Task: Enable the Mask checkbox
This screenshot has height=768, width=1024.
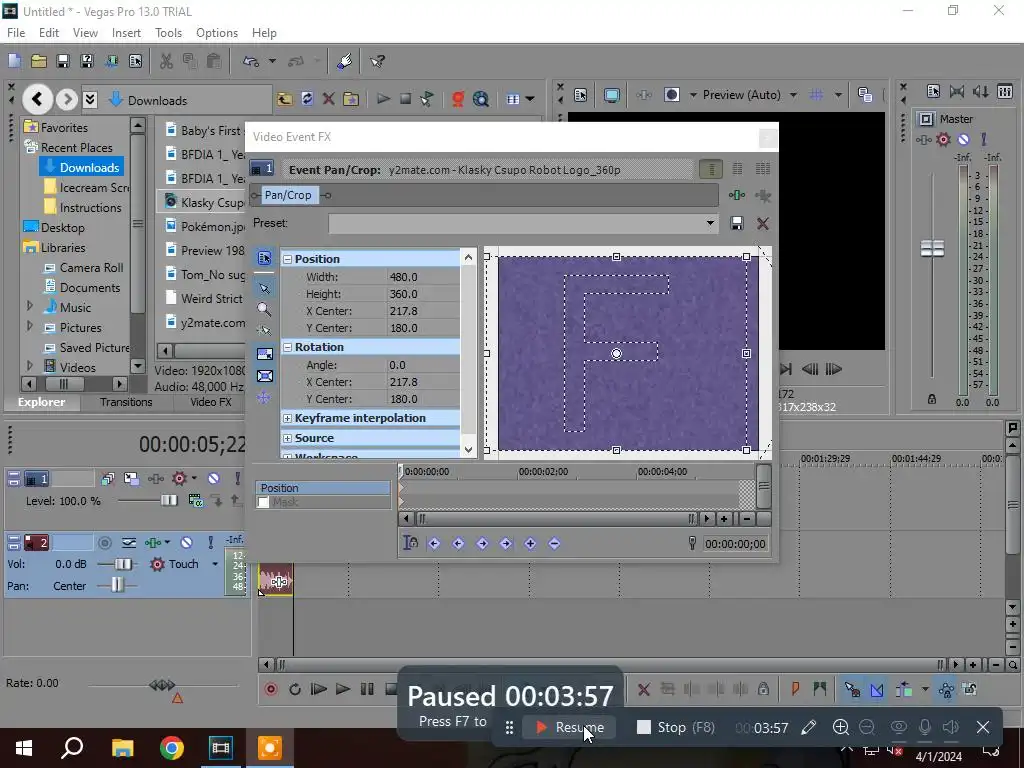Action: 263,502
